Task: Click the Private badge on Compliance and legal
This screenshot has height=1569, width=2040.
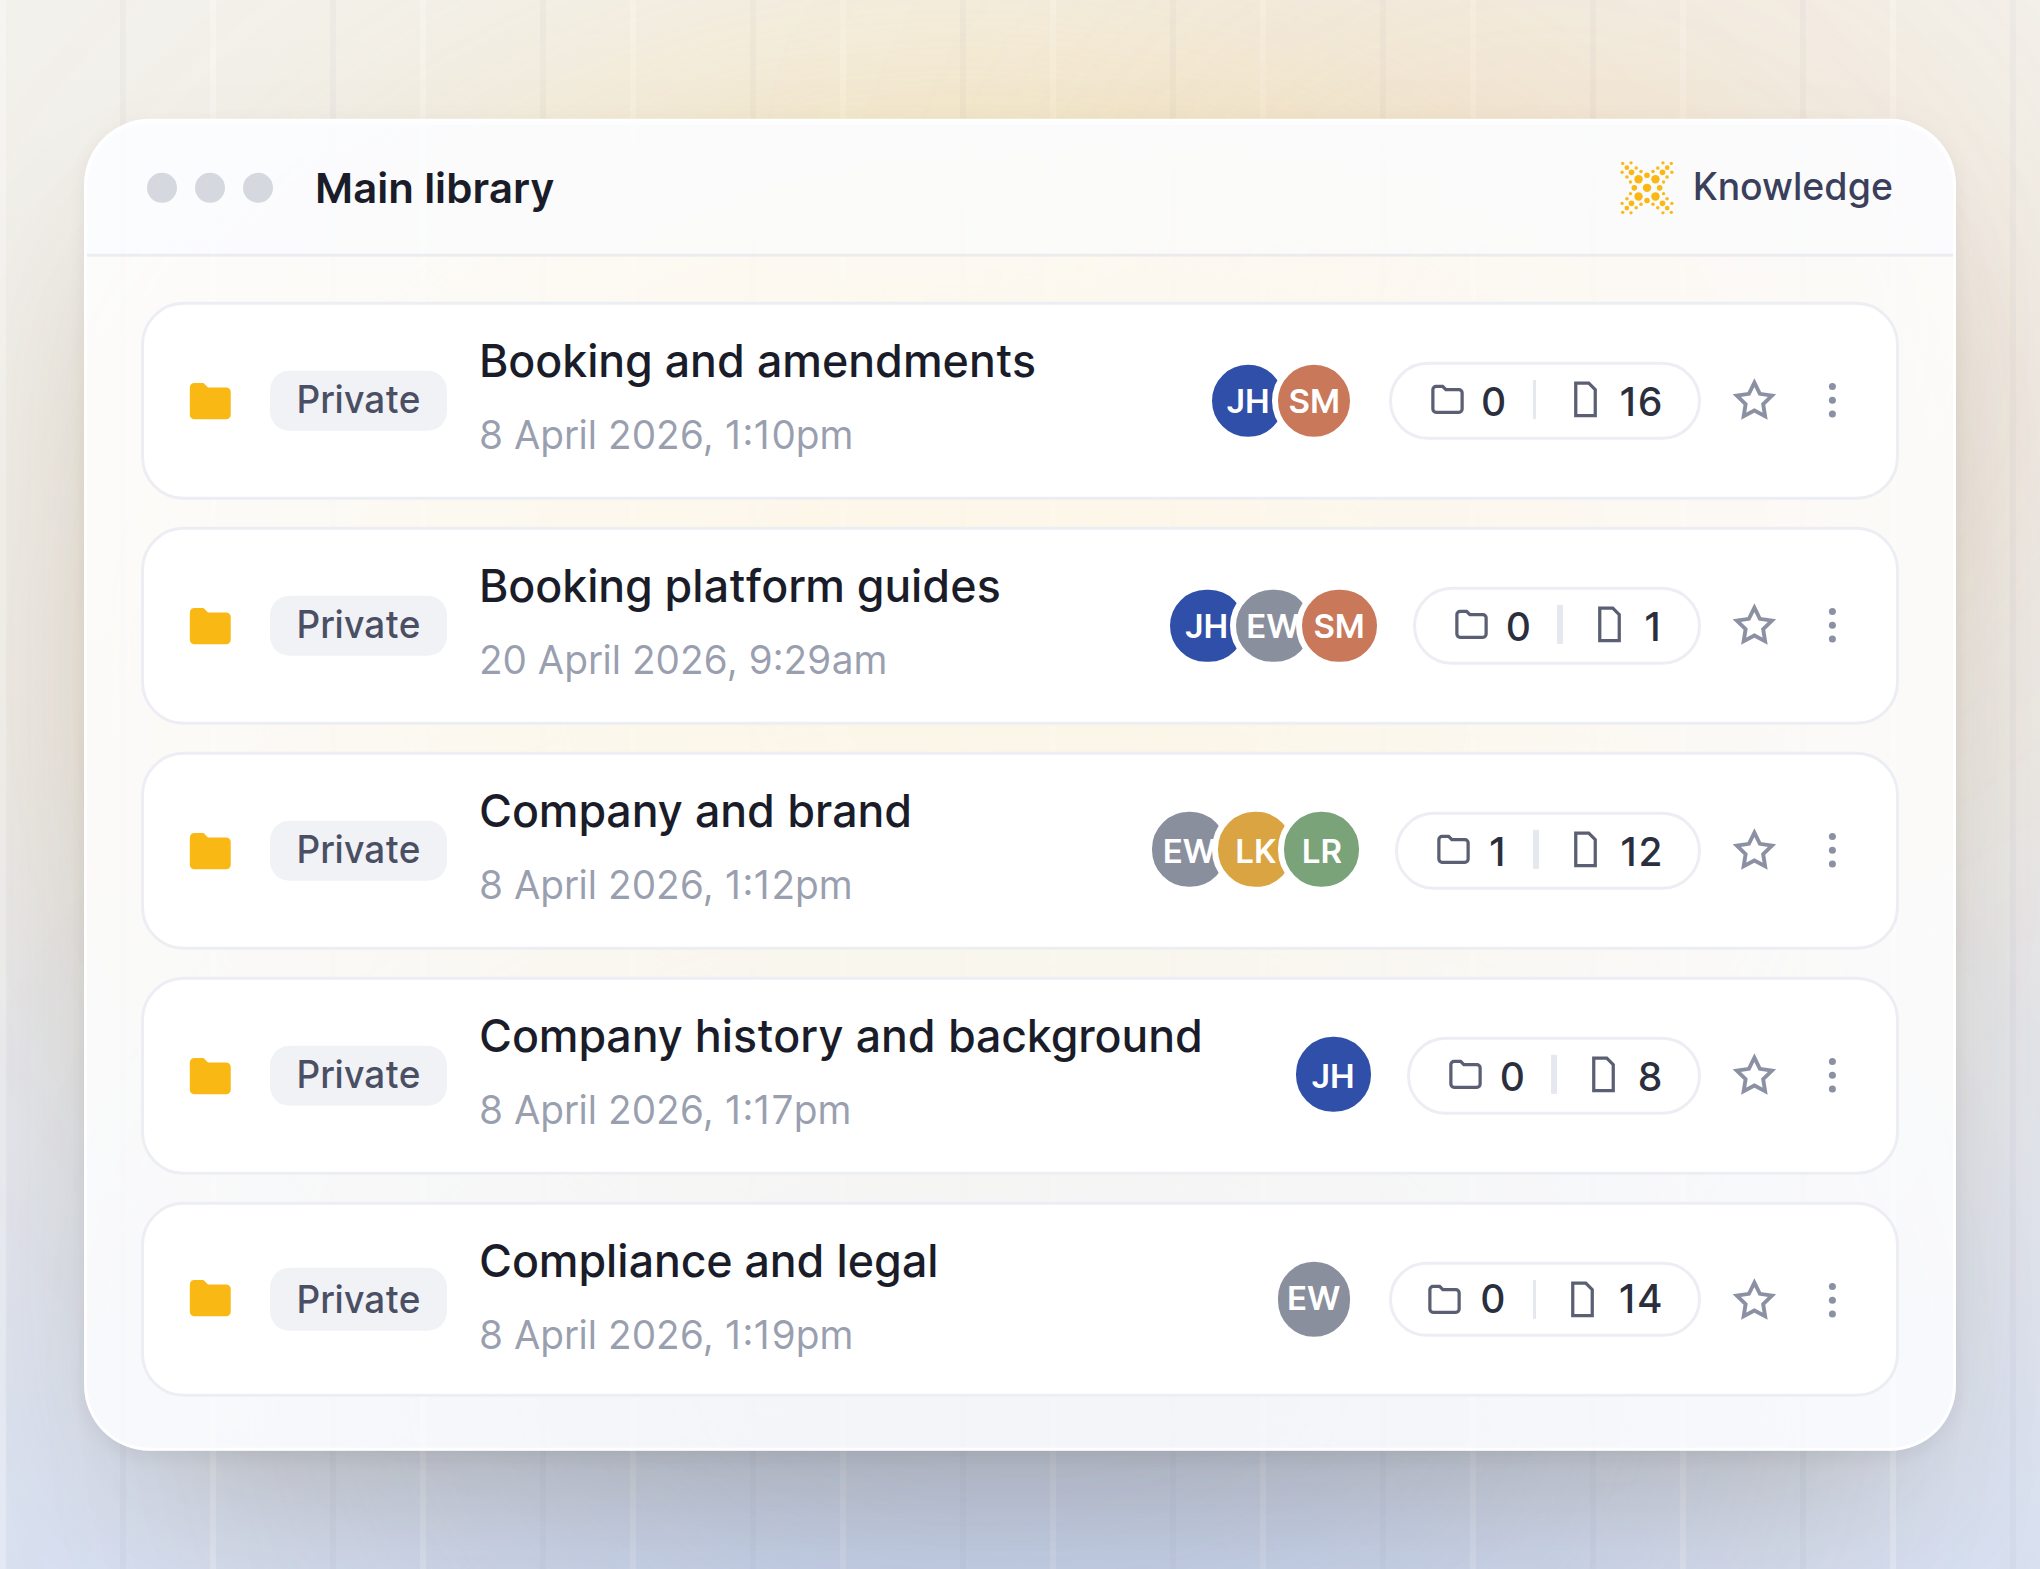Action: 358,1299
